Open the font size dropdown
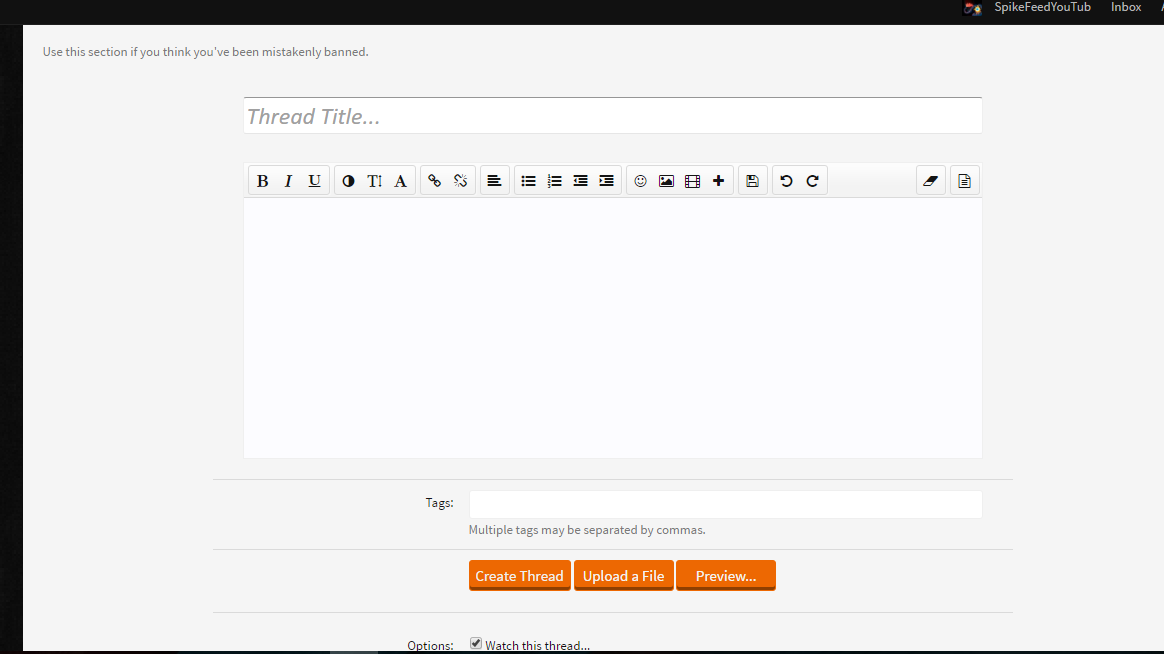1164x654 pixels. [374, 180]
